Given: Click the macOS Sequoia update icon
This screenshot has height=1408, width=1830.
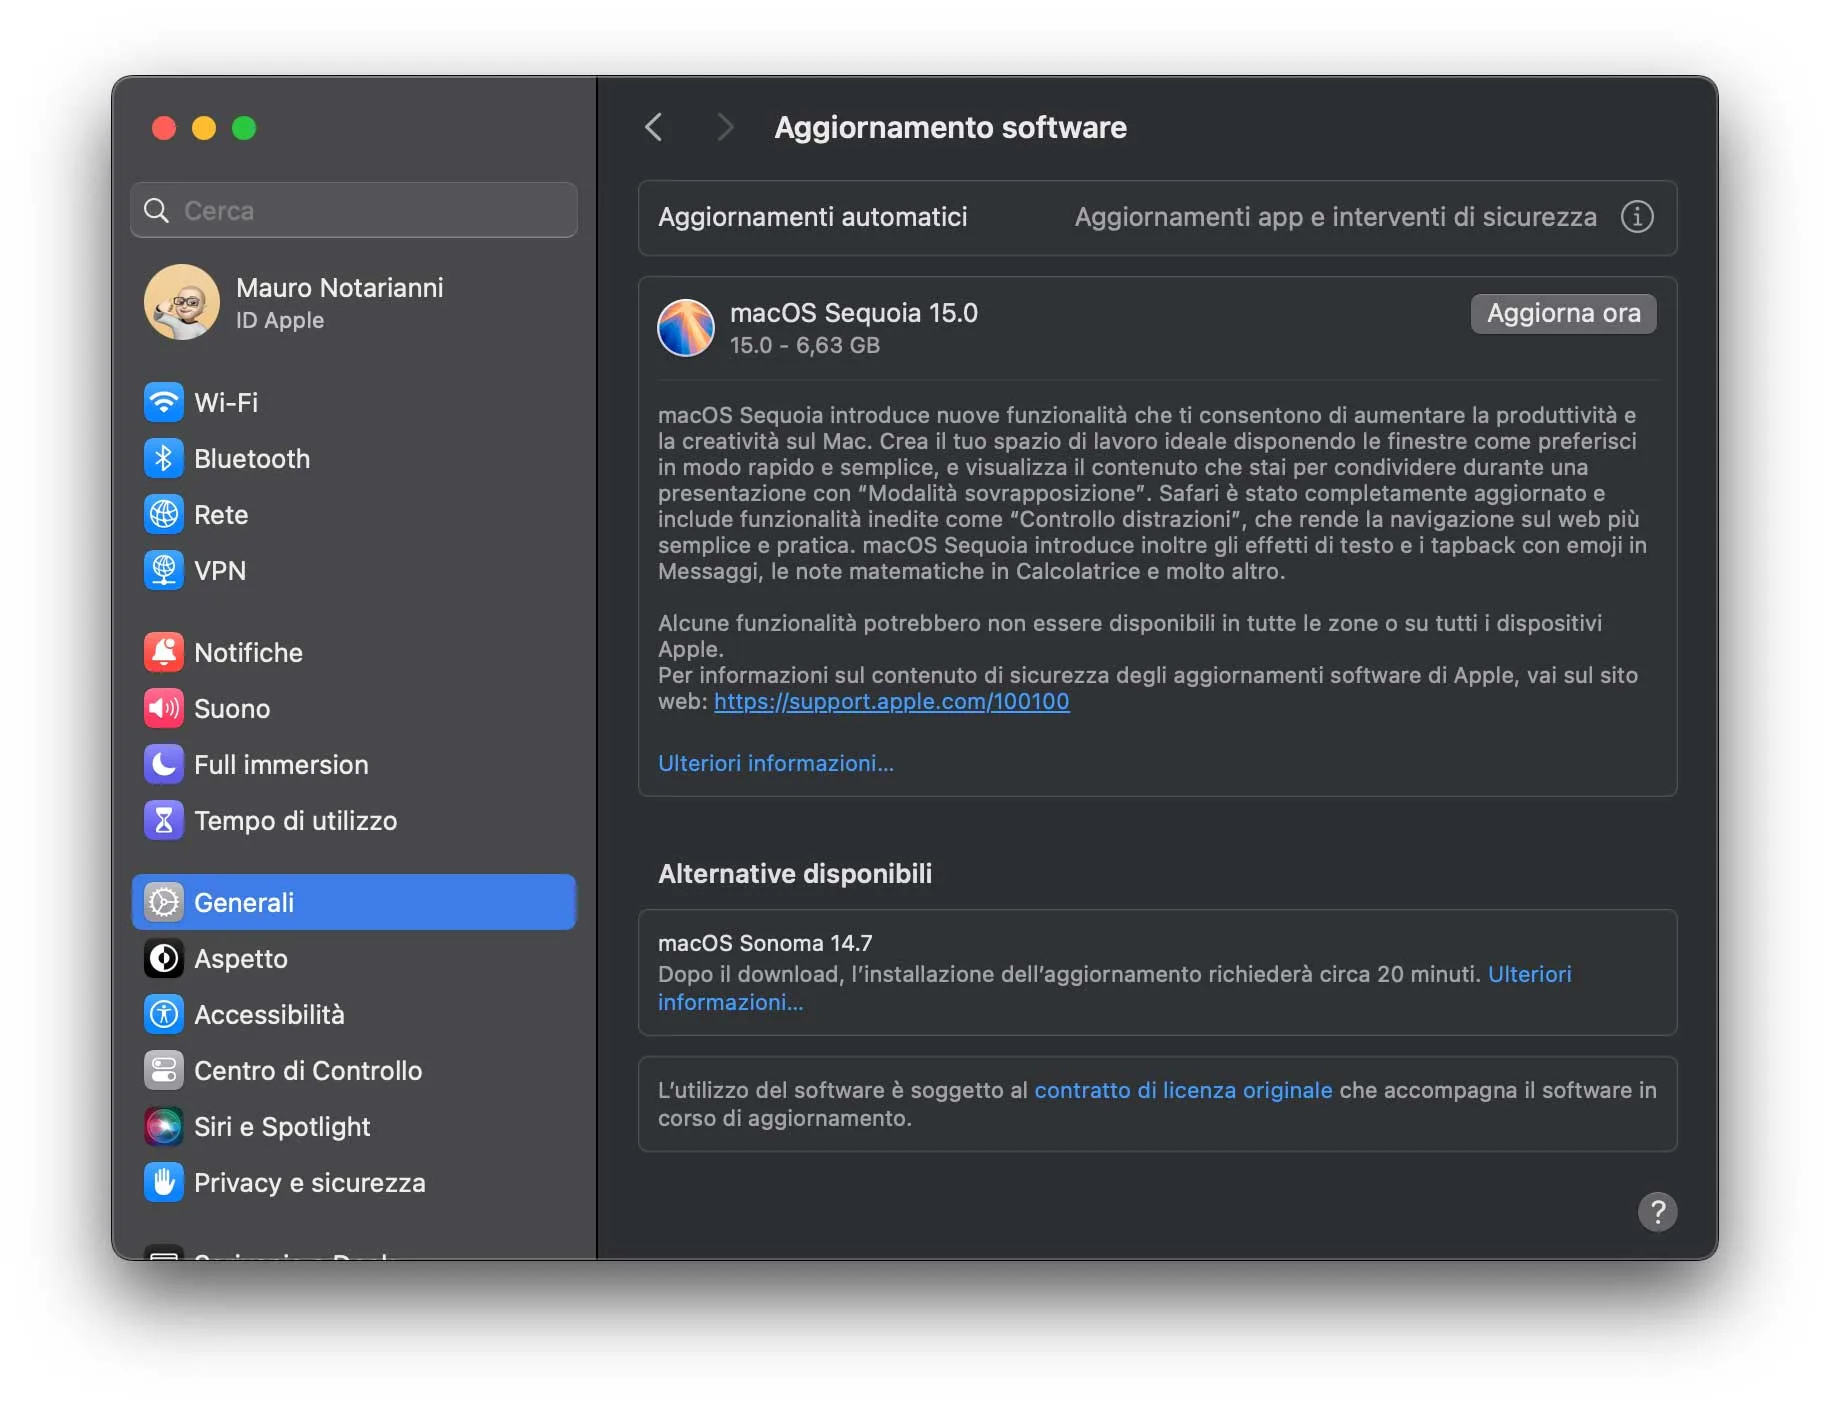Looking at the screenshot, I should pos(686,328).
